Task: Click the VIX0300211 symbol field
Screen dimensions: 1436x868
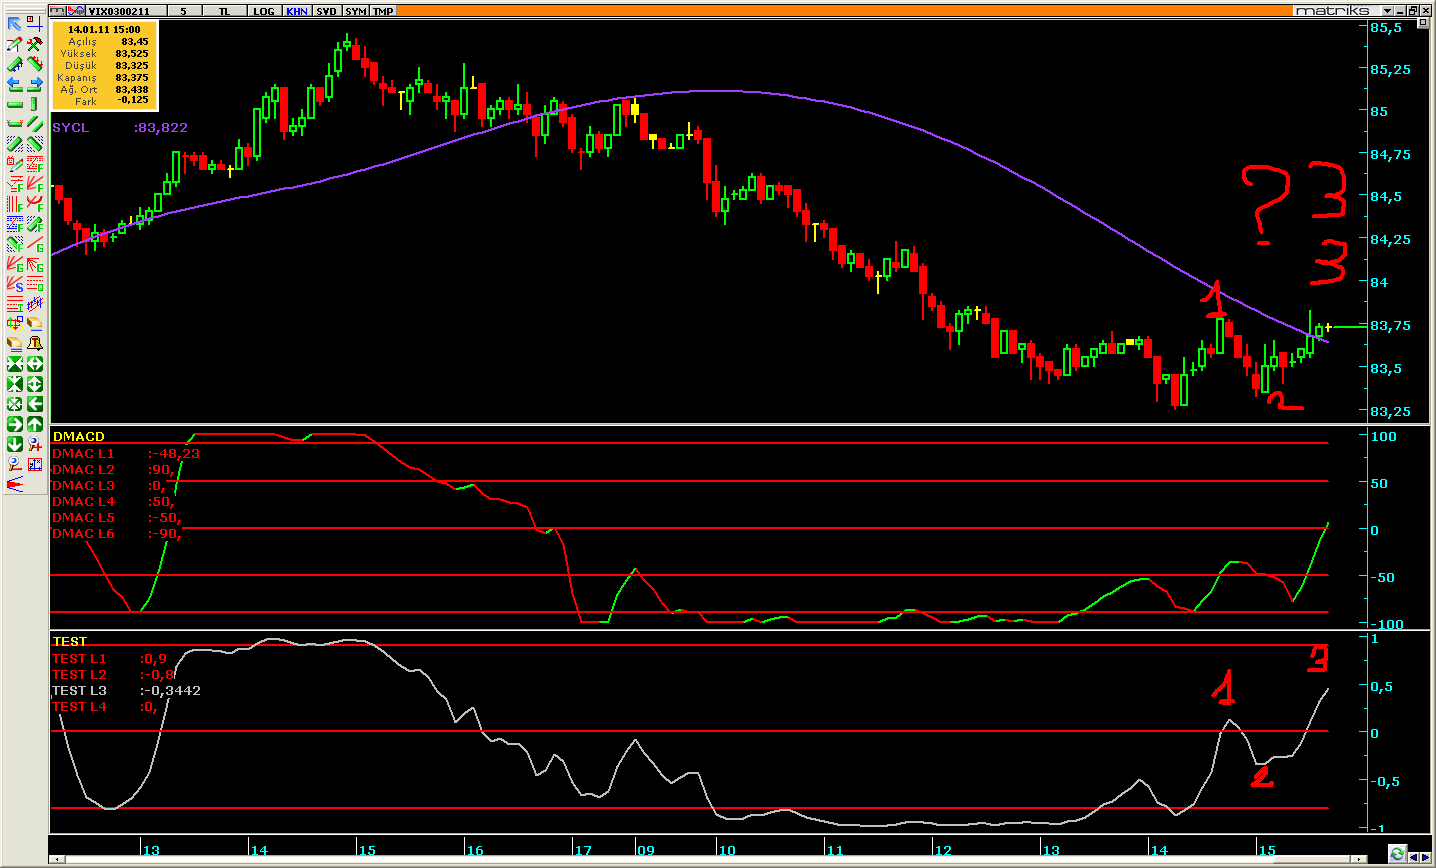Action: [118, 11]
